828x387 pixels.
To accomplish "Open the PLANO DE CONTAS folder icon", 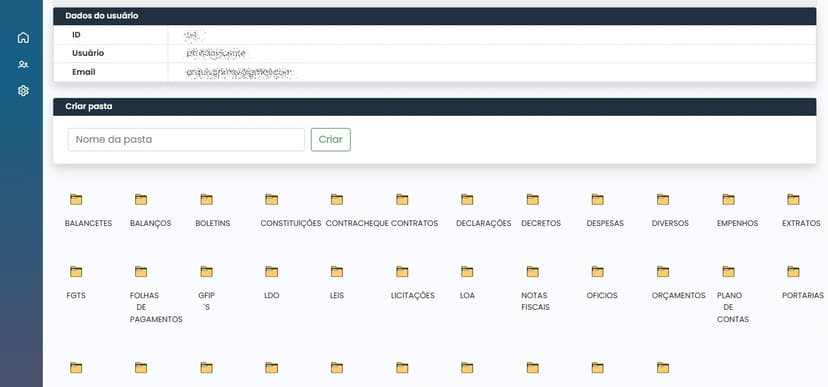I will point(729,272).
